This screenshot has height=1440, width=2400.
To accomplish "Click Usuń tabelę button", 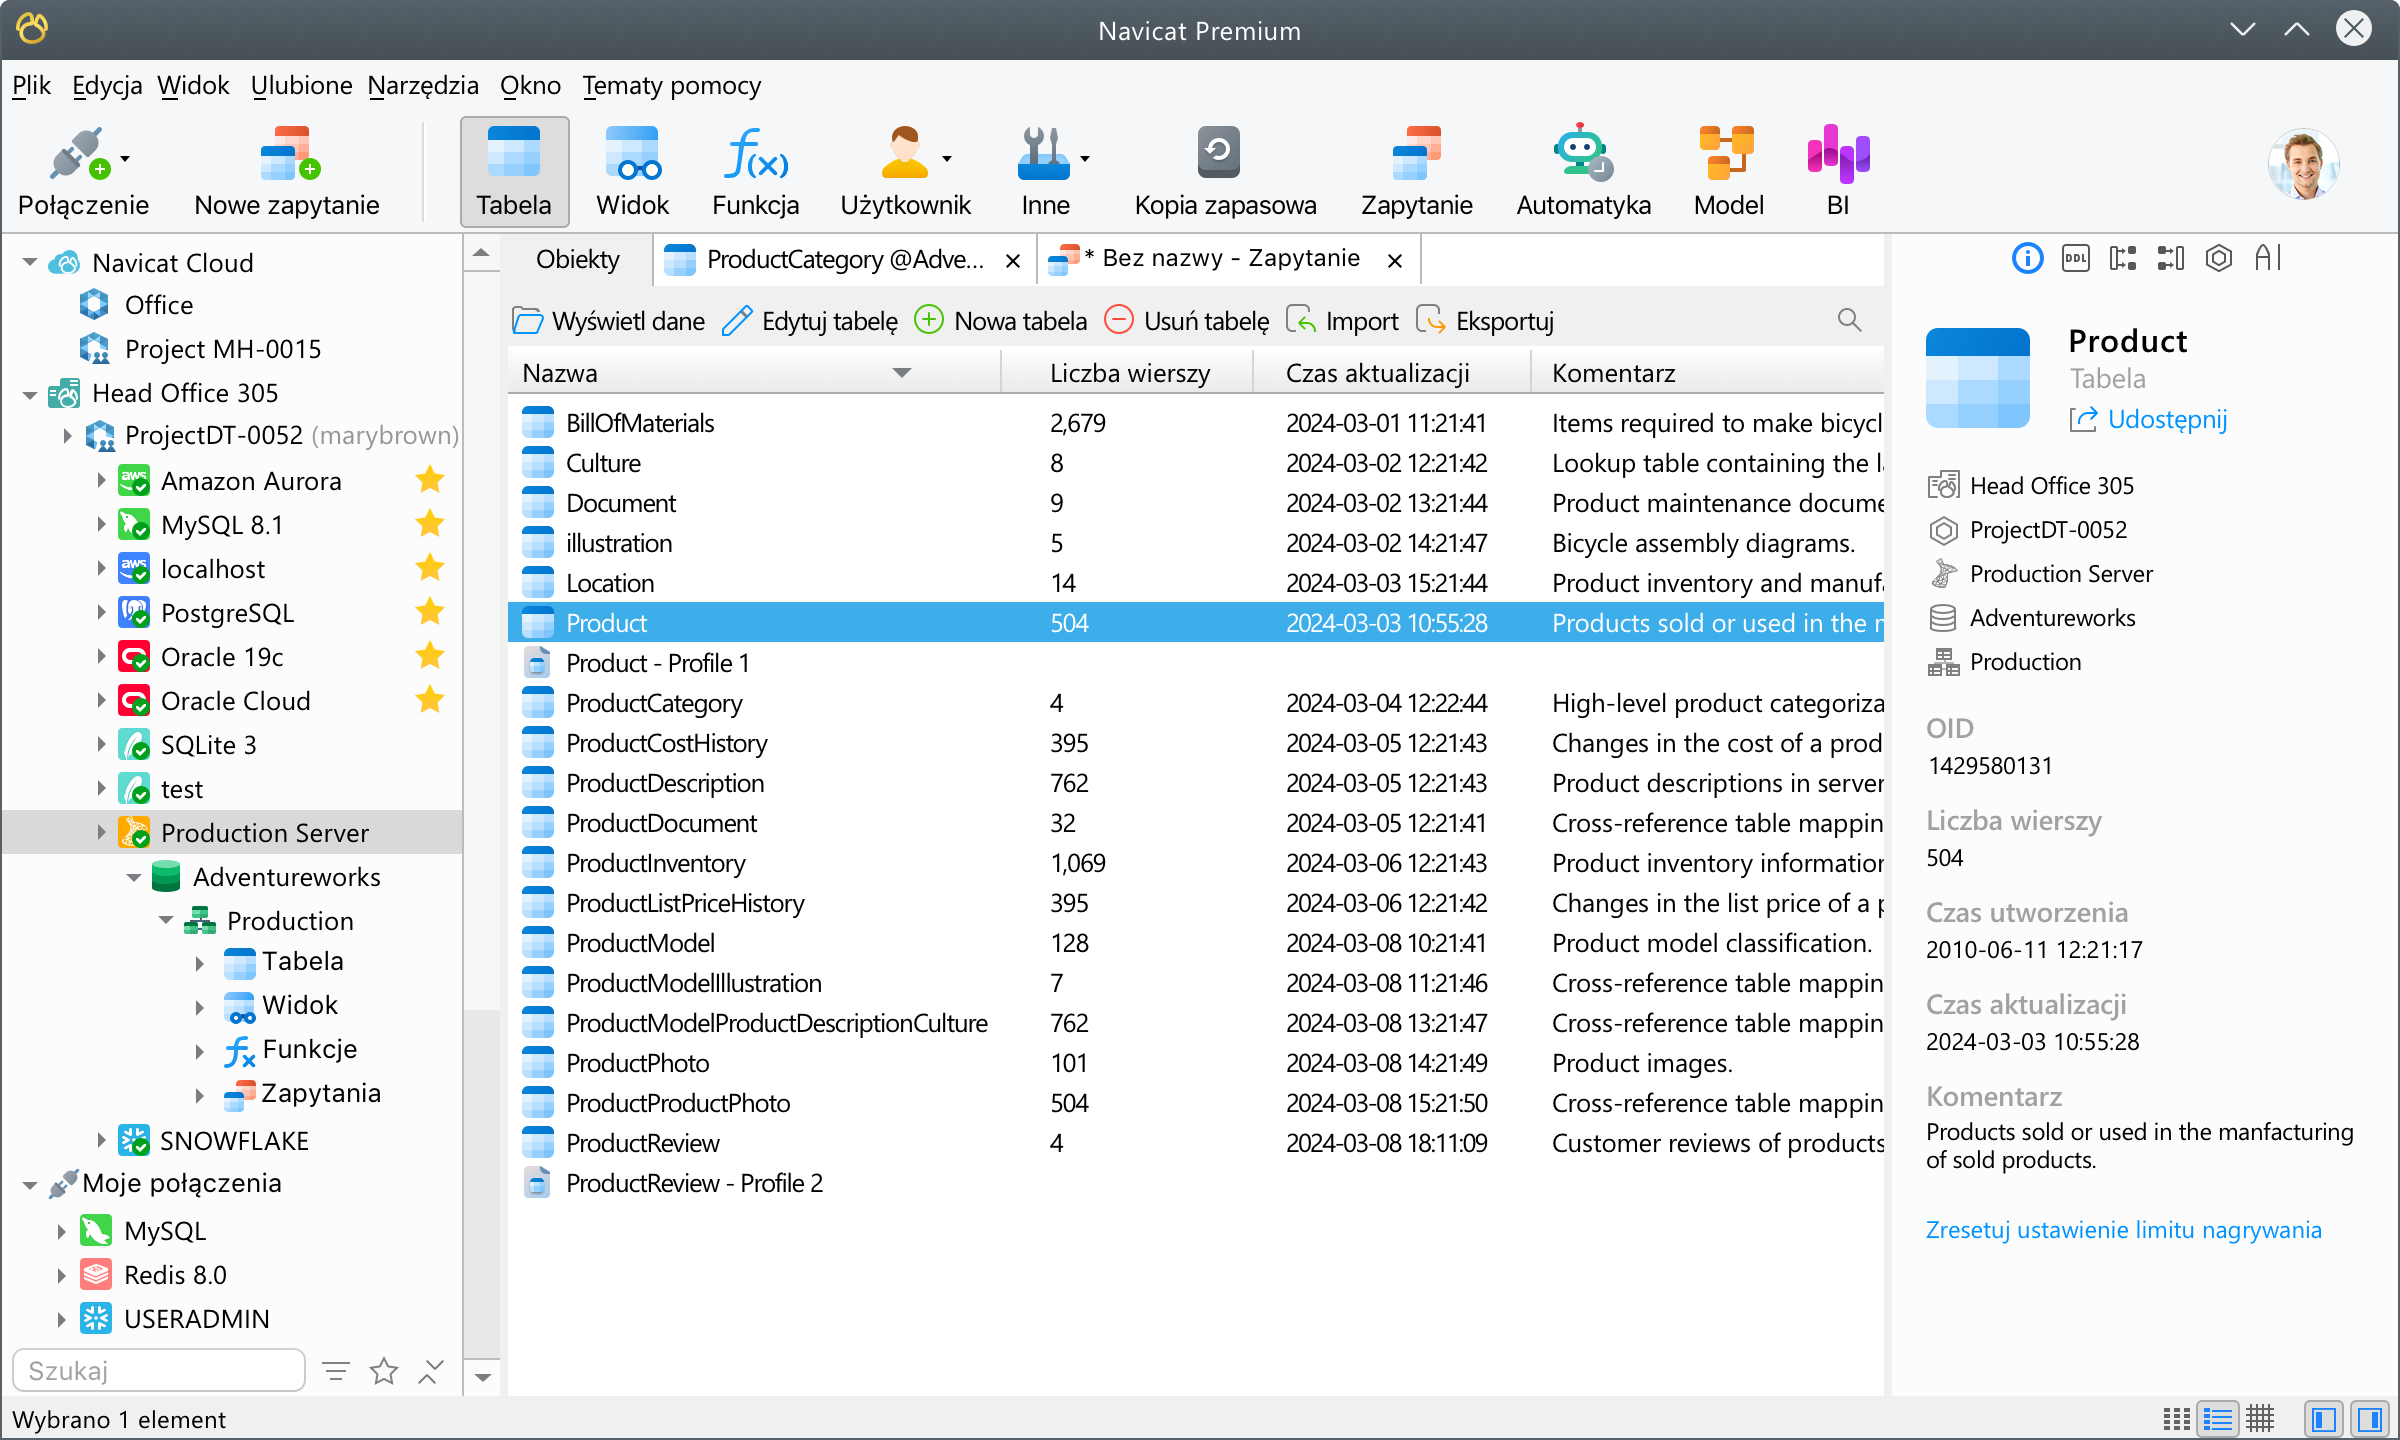I will click(x=1187, y=321).
